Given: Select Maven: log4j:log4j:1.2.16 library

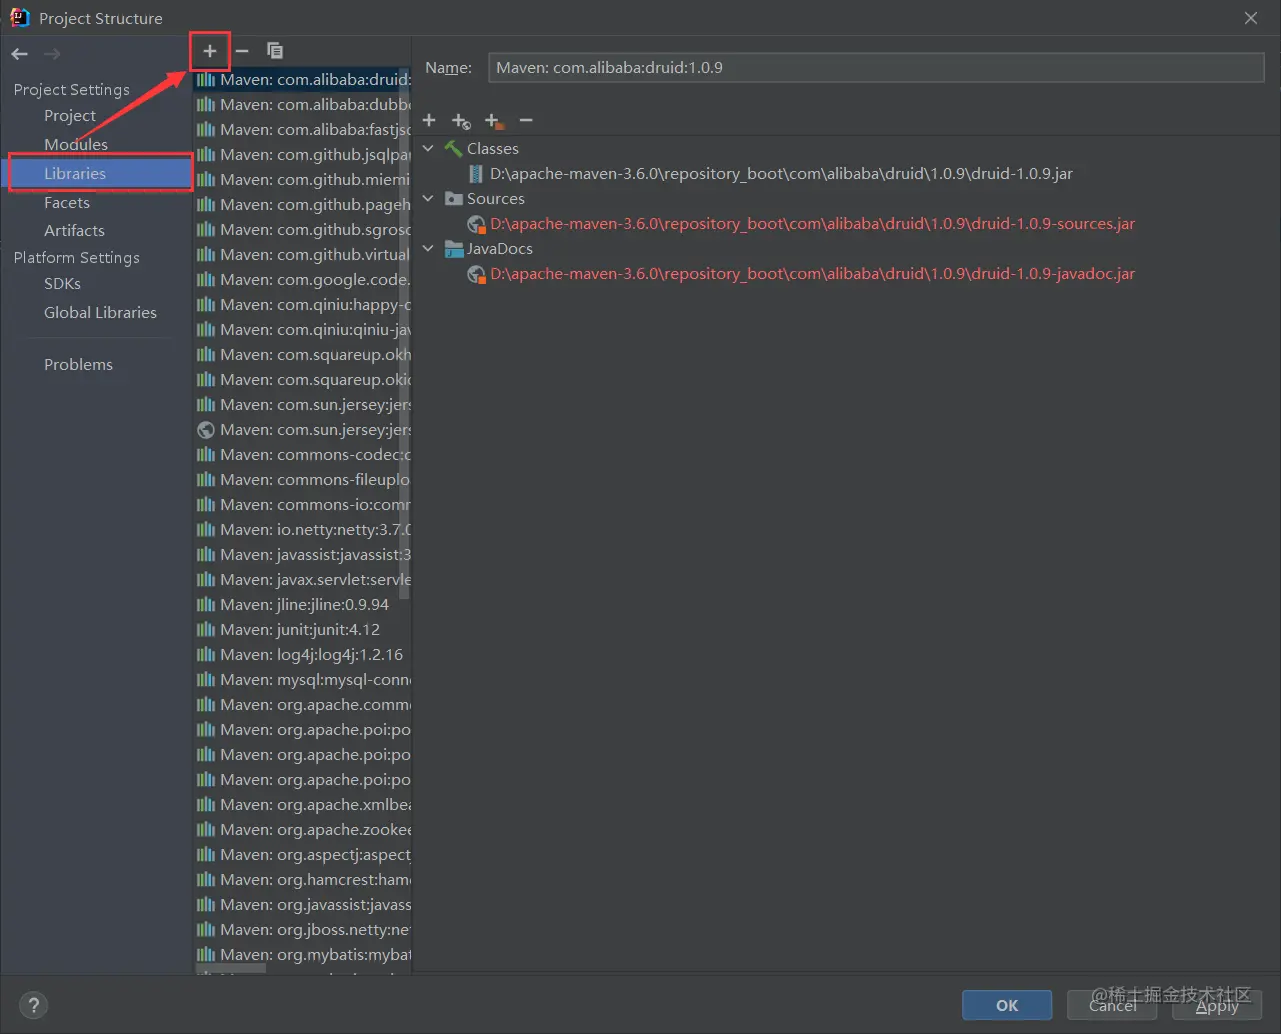Looking at the screenshot, I should pos(302,654).
